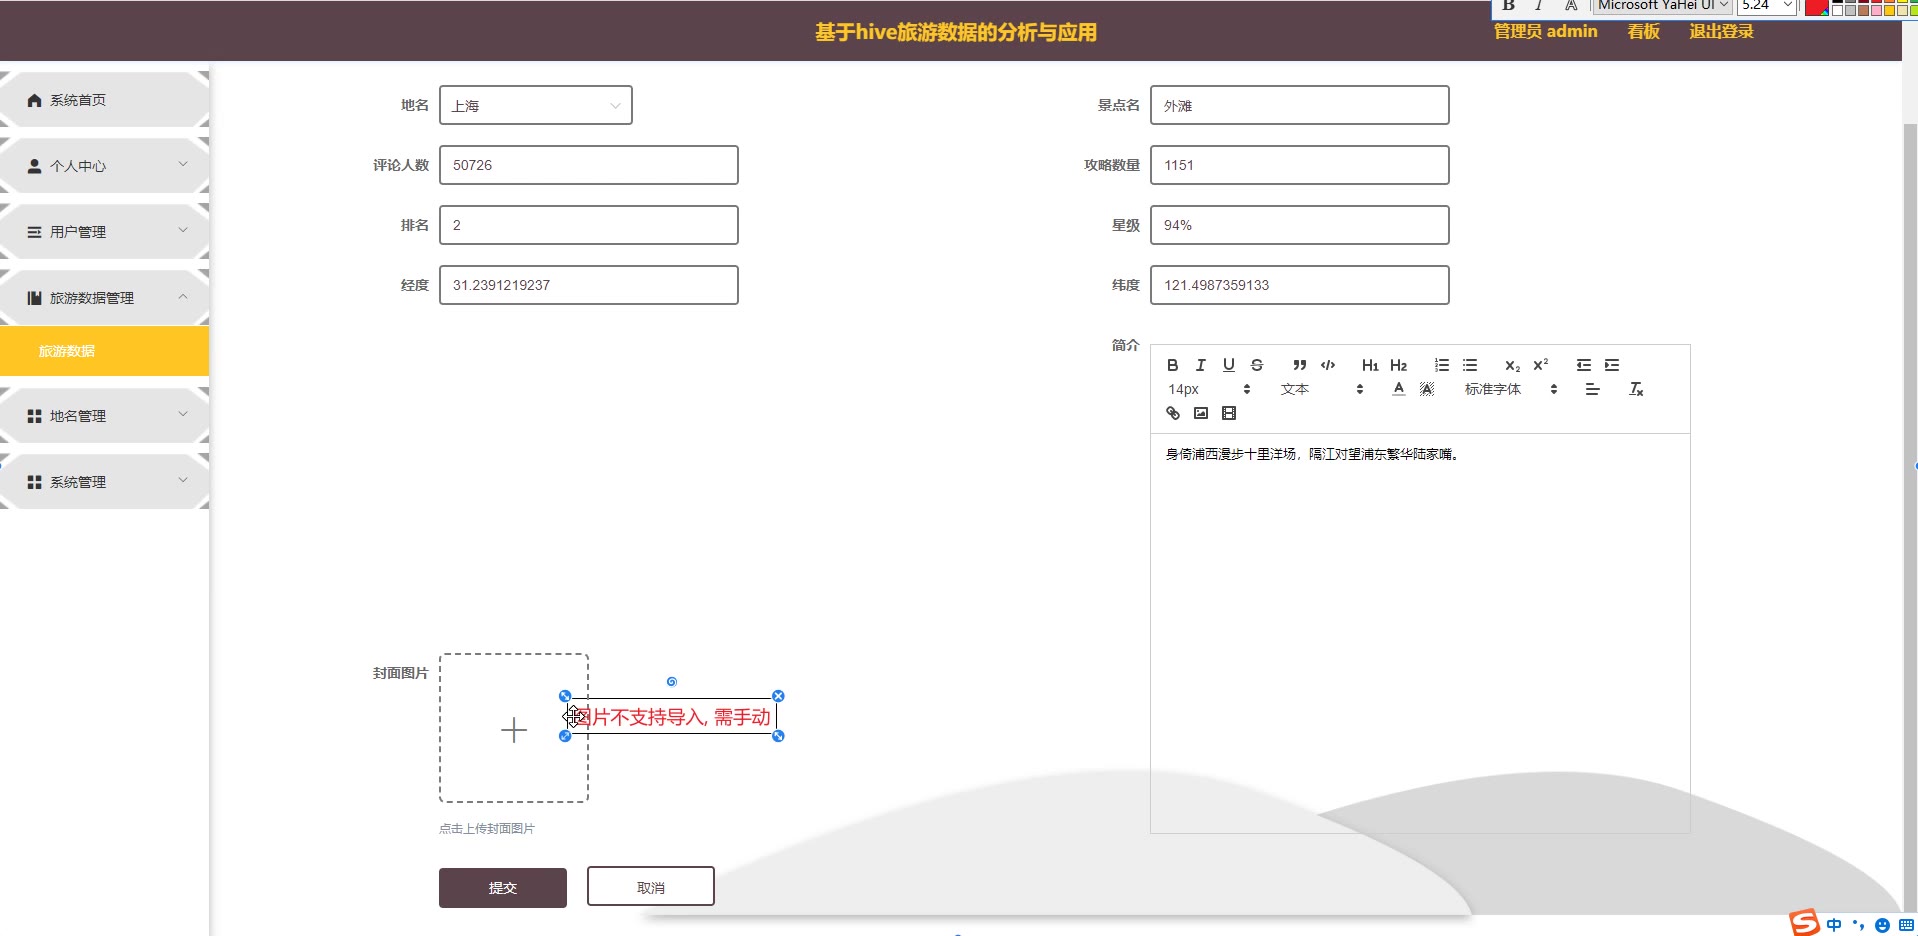The height and width of the screenshot is (936, 1918).
Task: Focus the 经度 field with 31.2391219237
Action: click(x=589, y=285)
